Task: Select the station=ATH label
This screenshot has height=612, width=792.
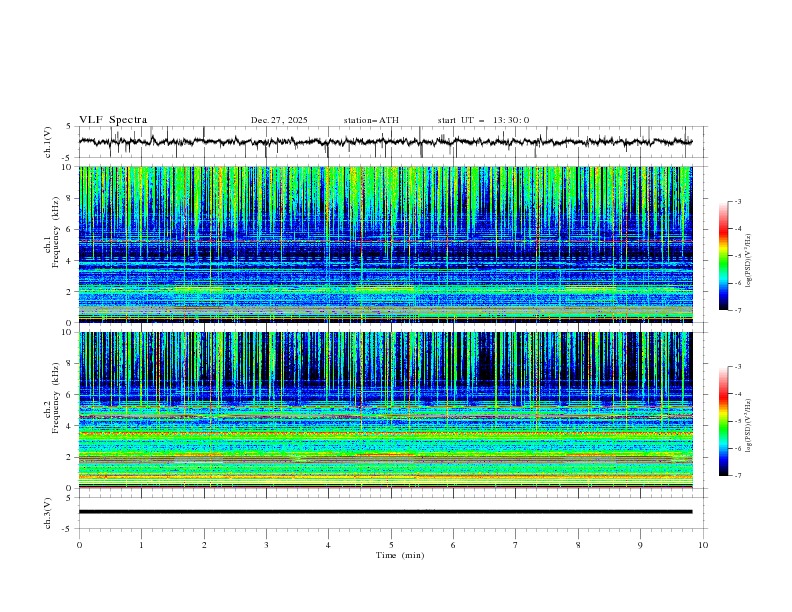Action: pos(371,120)
